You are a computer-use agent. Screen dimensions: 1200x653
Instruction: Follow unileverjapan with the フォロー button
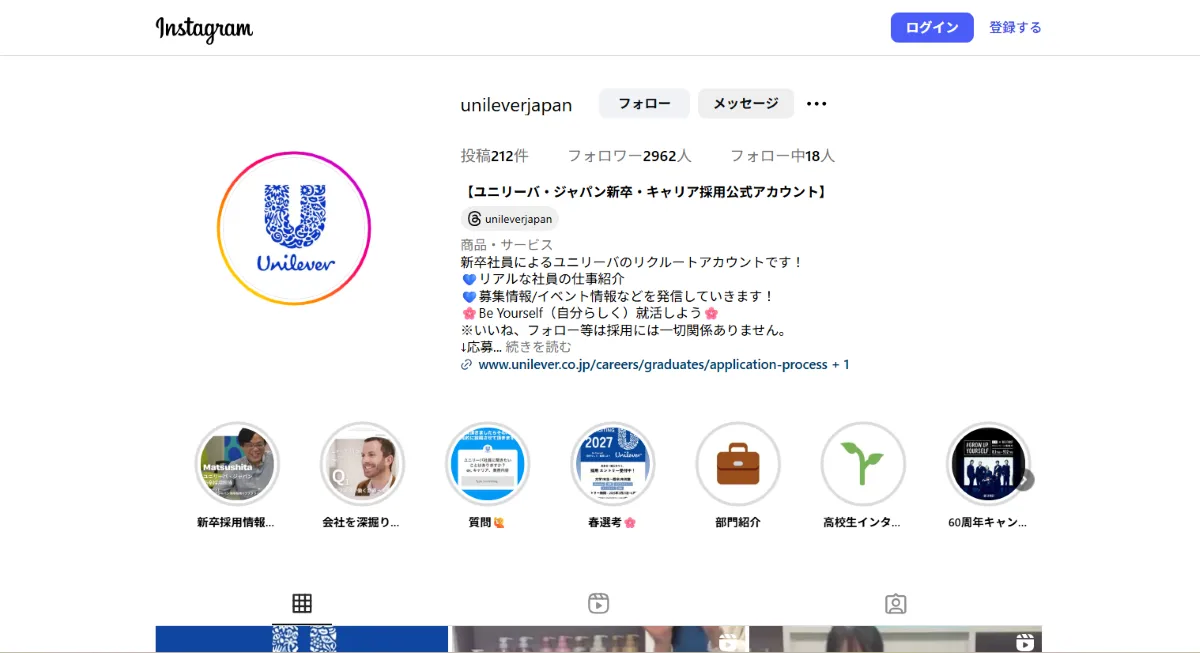[x=644, y=104]
